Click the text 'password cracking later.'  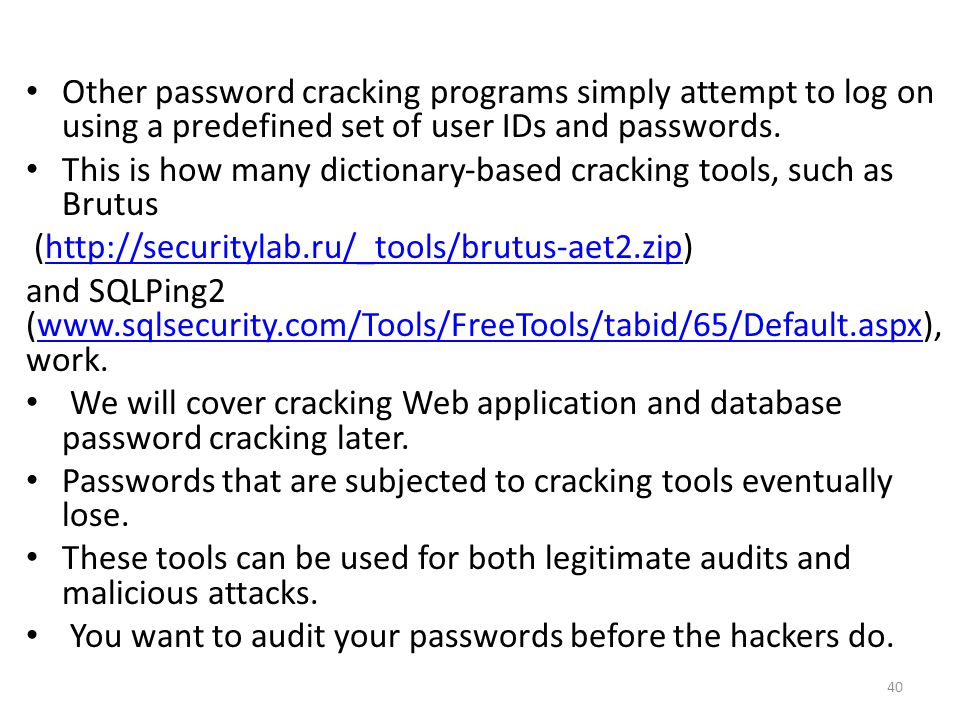(x=235, y=438)
